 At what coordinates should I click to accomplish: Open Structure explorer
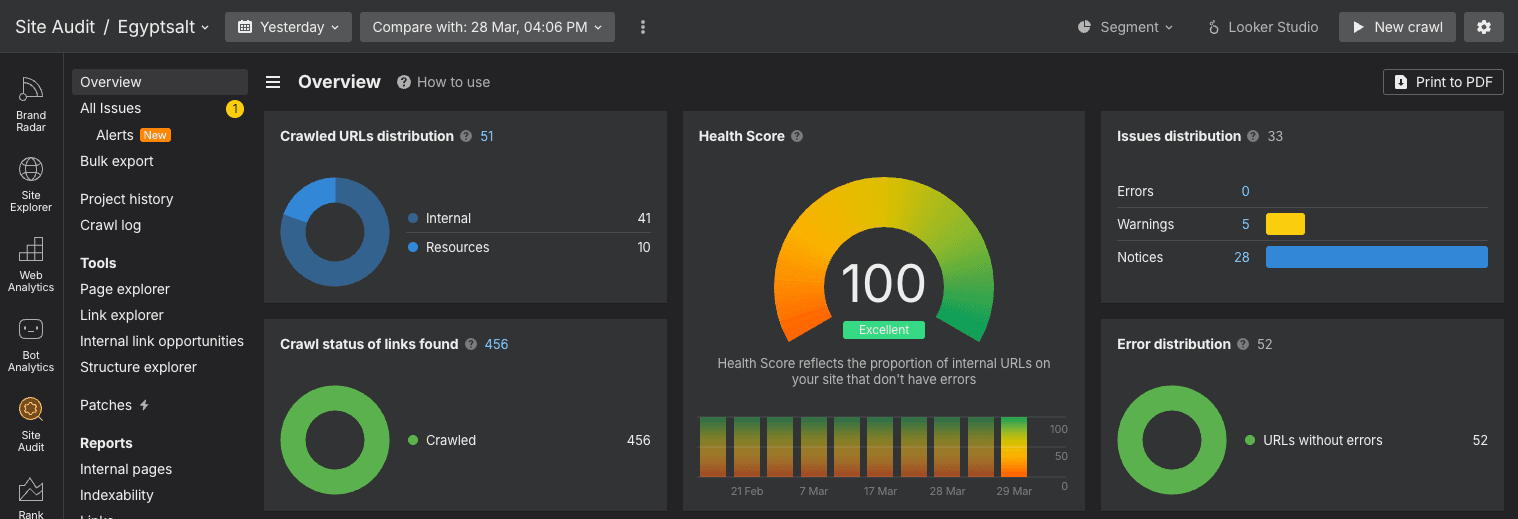138,367
